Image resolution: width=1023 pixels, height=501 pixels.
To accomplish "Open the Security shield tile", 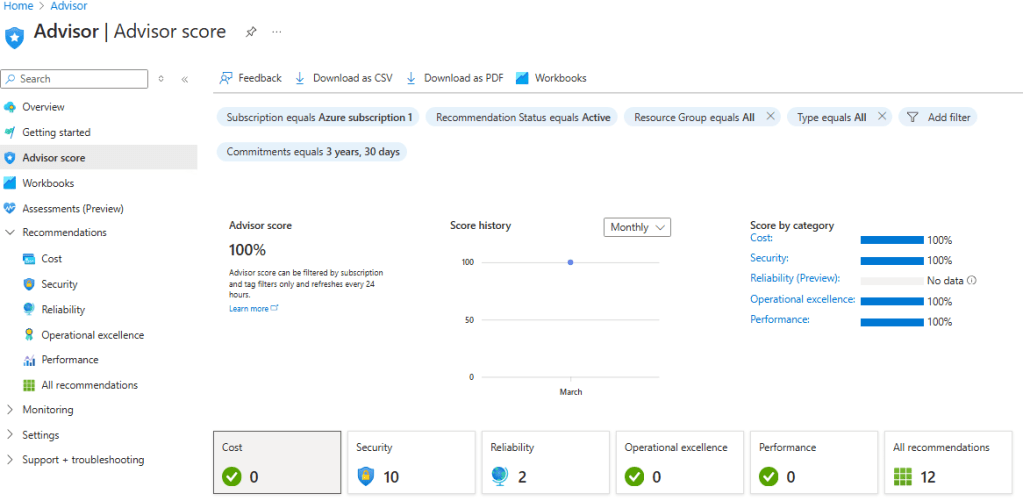I will [408, 463].
